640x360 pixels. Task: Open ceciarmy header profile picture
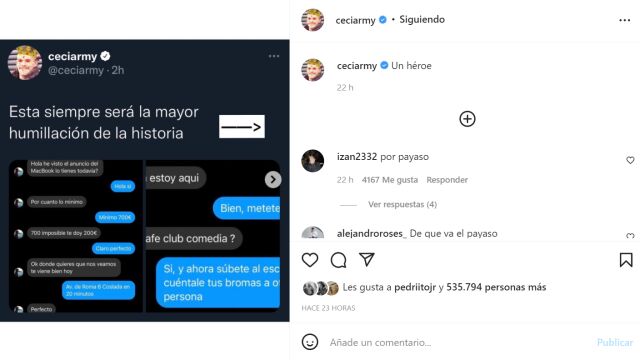313,20
